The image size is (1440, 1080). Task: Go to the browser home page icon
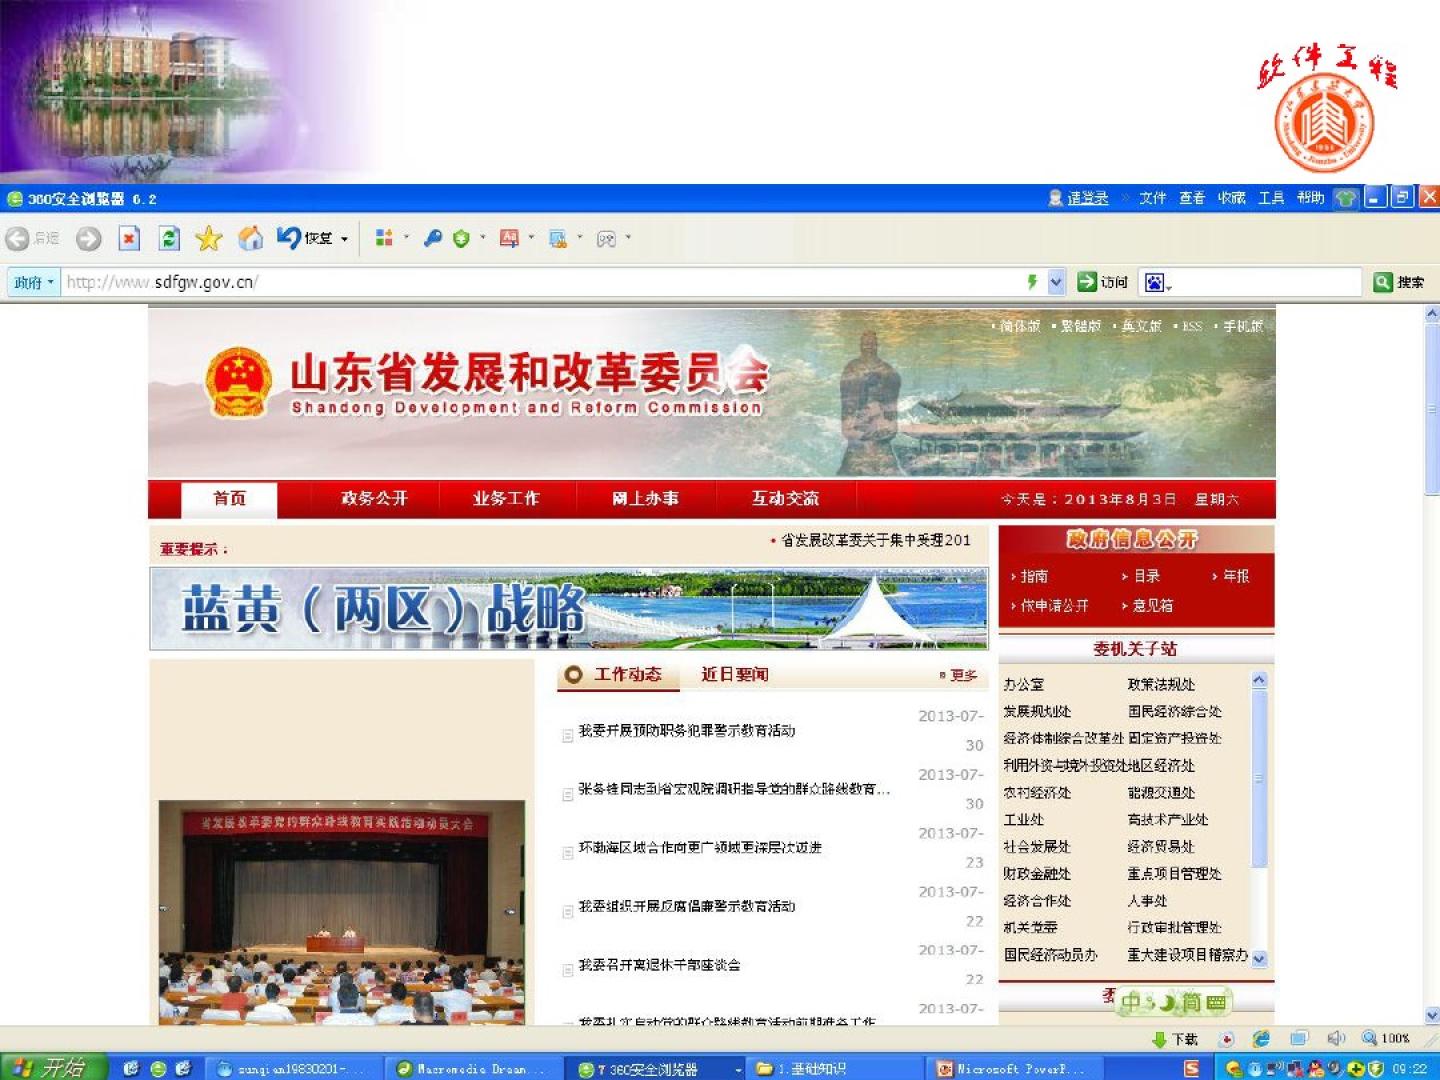(x=250, y=238)
